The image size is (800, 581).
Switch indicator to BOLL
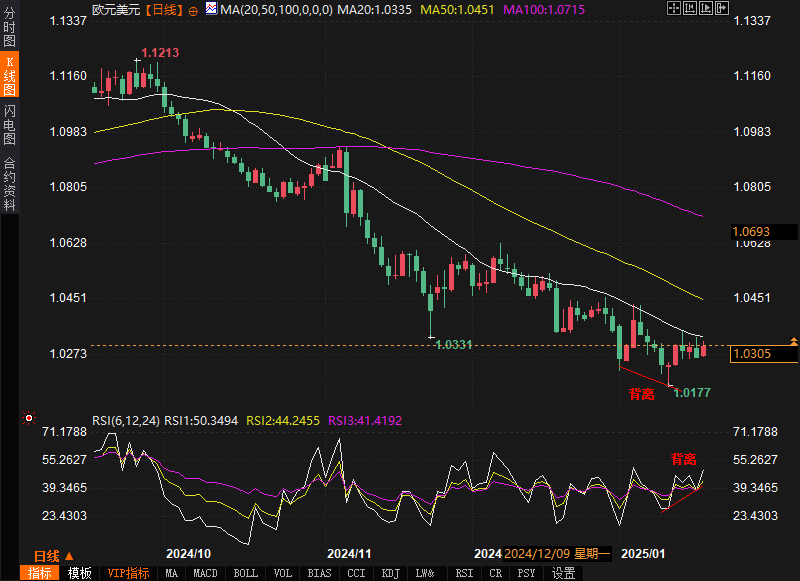tap(245, 573)
